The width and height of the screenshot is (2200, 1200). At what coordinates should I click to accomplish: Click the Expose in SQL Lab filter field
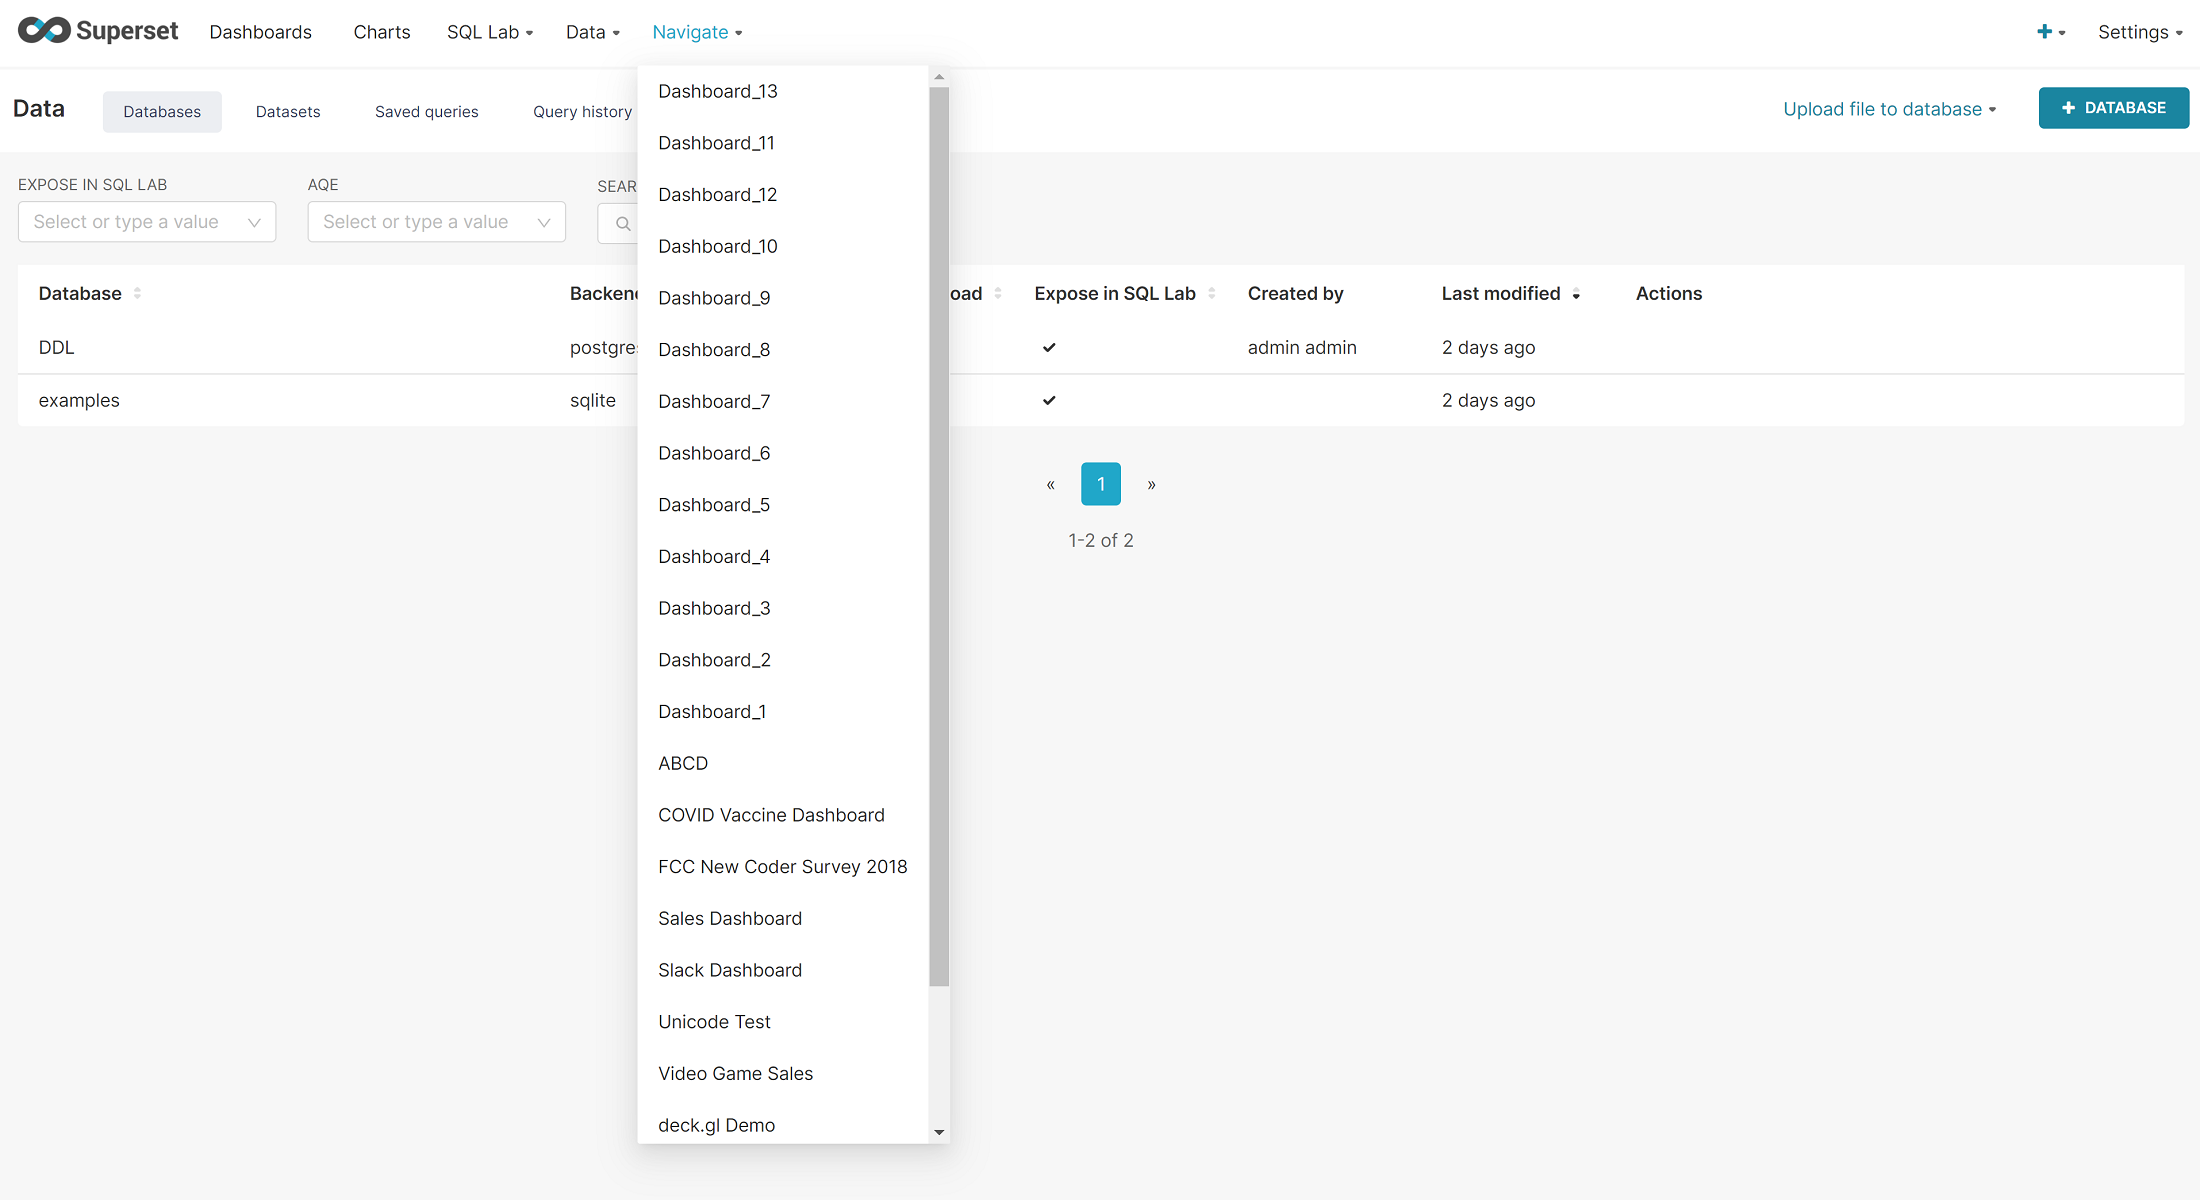pyautogui.click(x=146, y=222)
